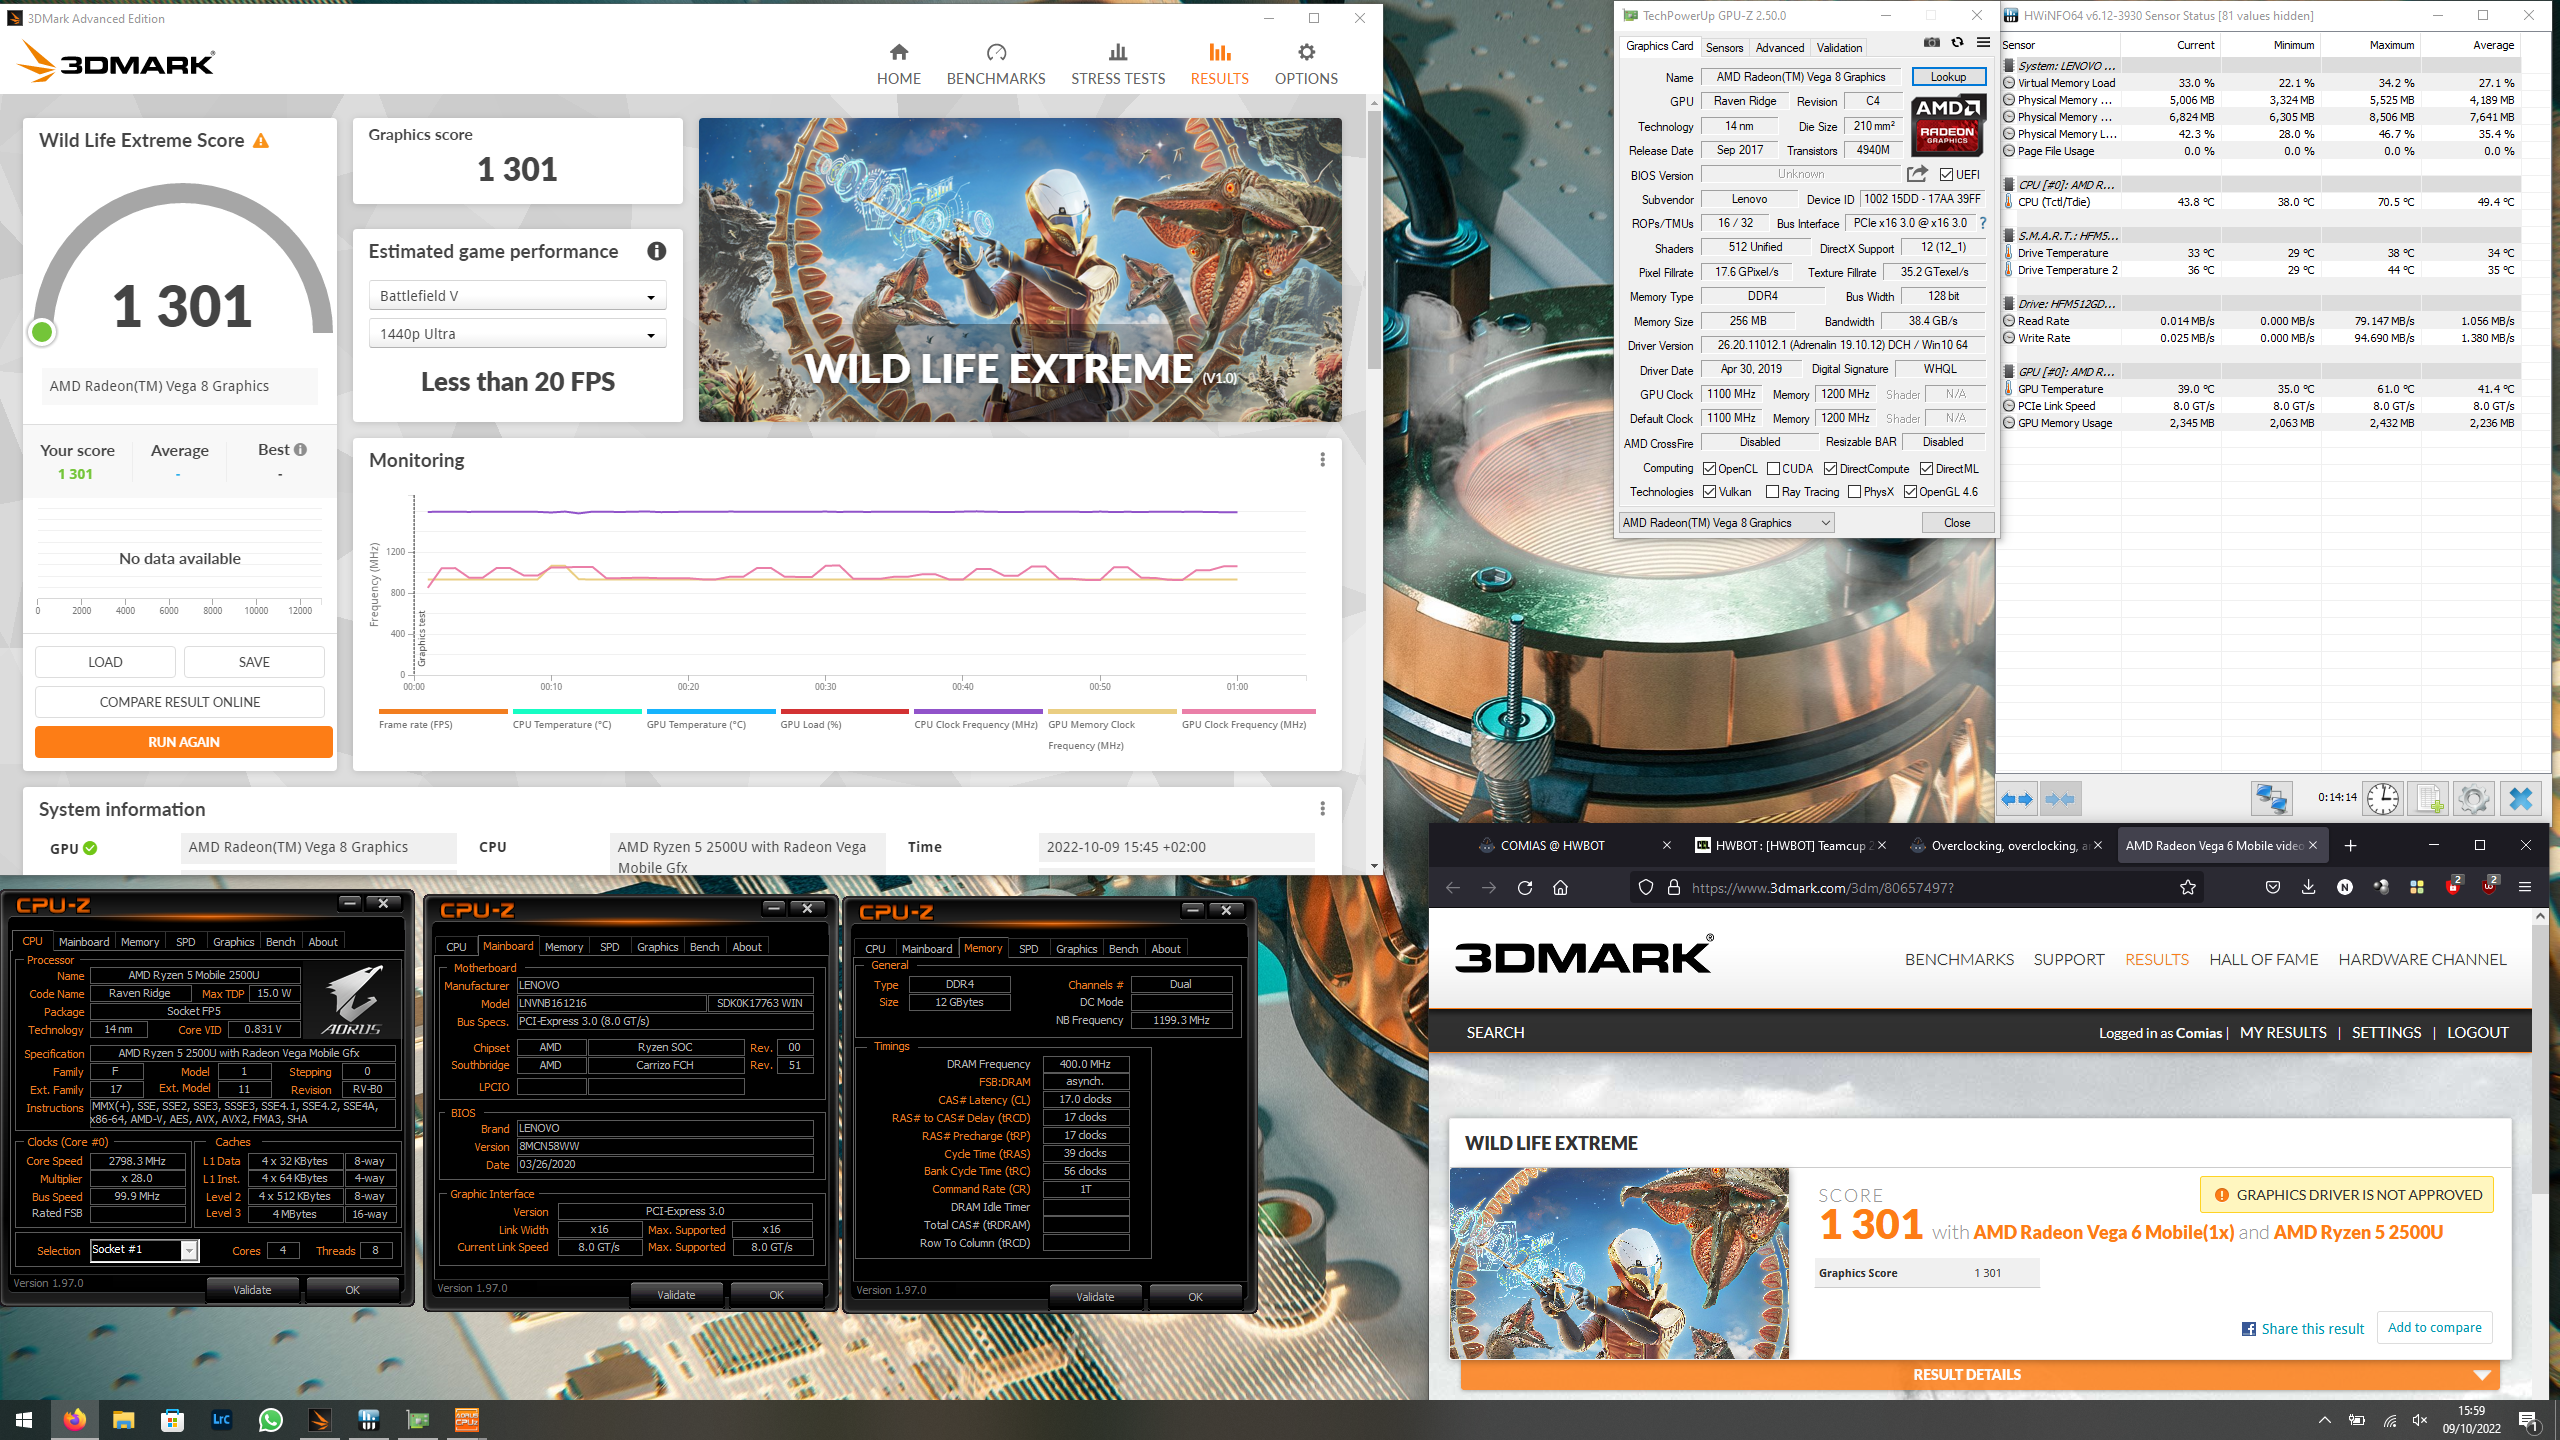This screenshot has width=2560, height=1440.
Task: Open GPU selector dropdown in GPU-Z
Action: click(1726, 523)
